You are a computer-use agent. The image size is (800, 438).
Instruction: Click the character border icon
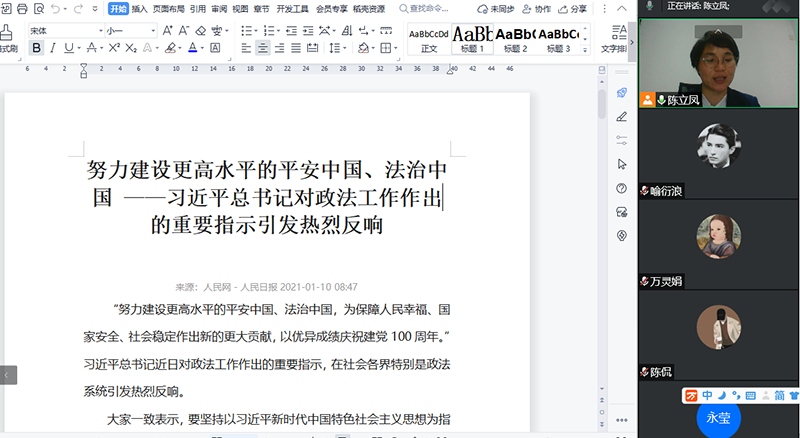point(215,48)
